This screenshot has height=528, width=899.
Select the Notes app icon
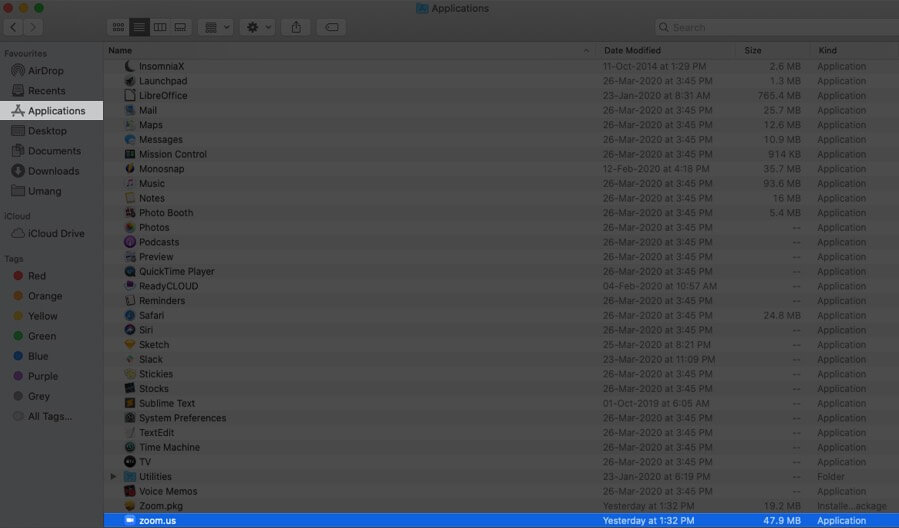pos(130,198)
